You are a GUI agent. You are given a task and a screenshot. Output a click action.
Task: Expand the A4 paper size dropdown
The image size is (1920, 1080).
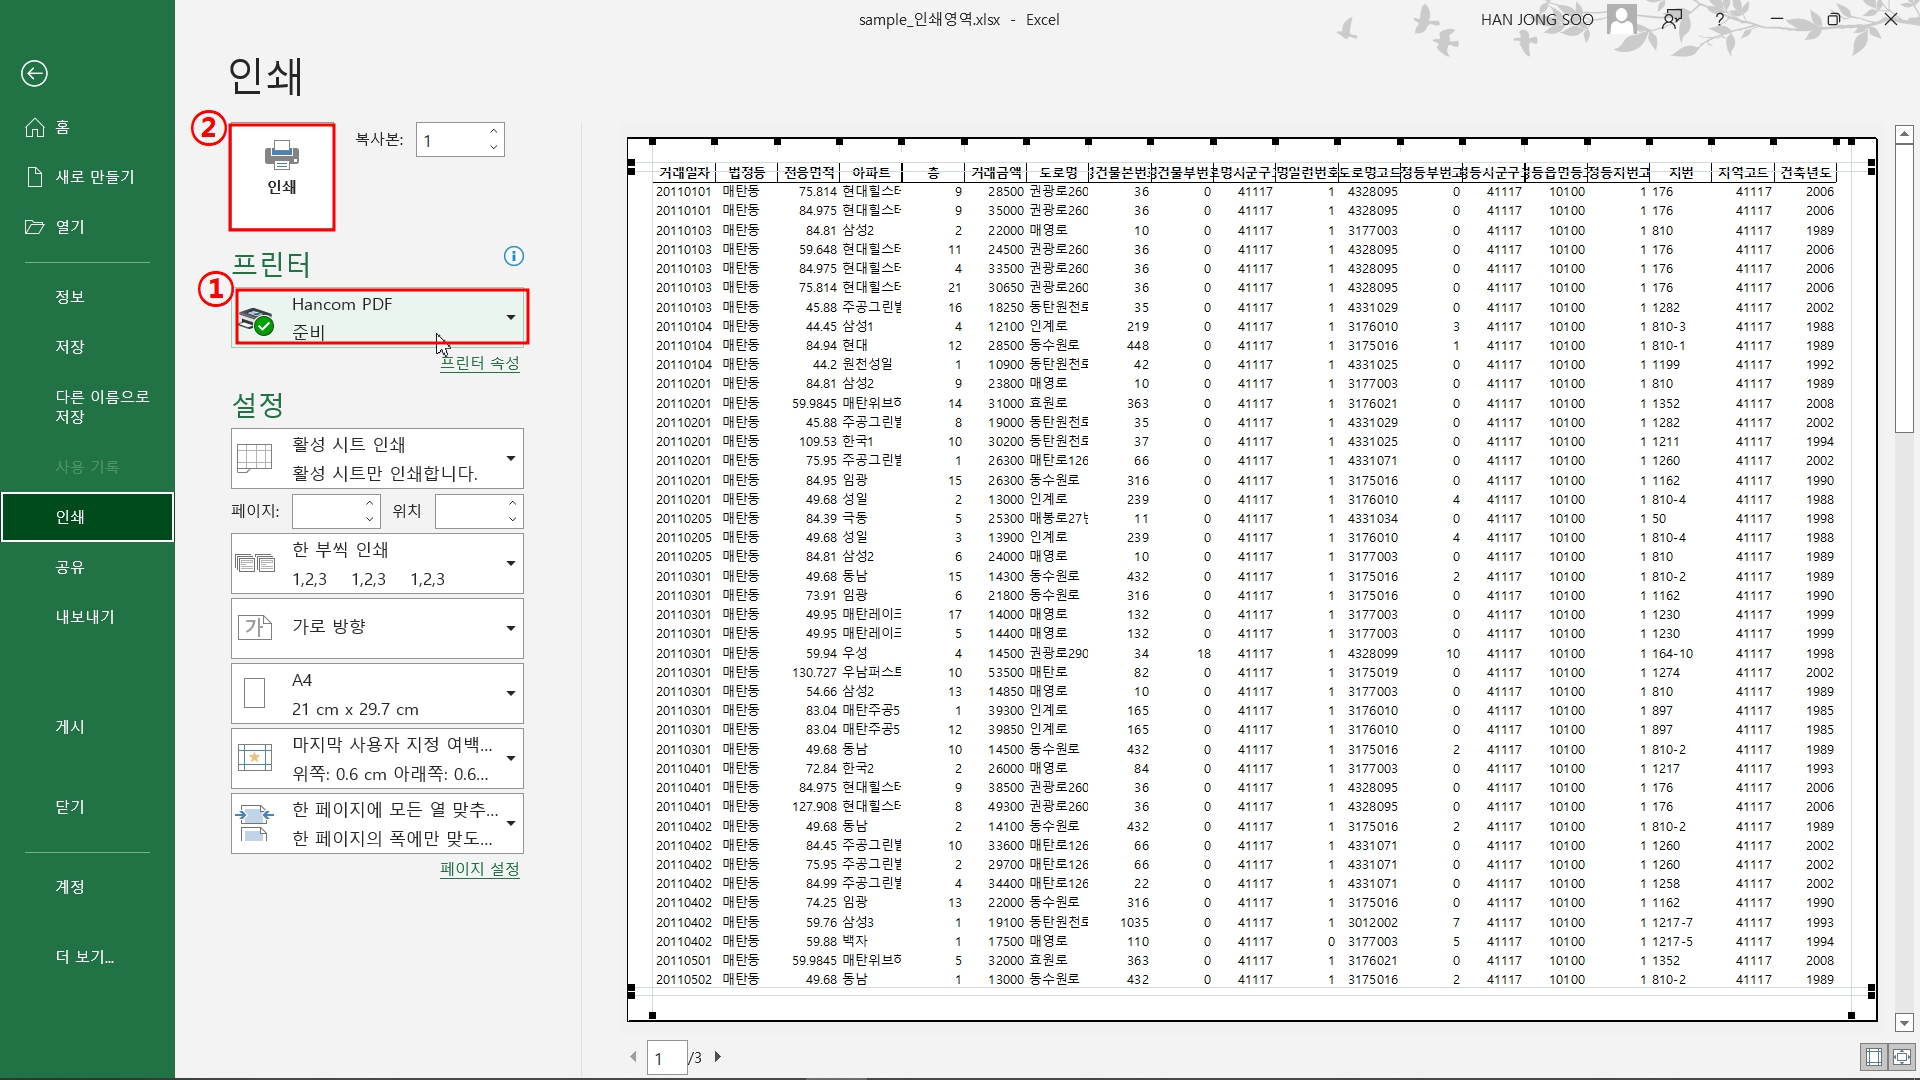tap(511, 694)
